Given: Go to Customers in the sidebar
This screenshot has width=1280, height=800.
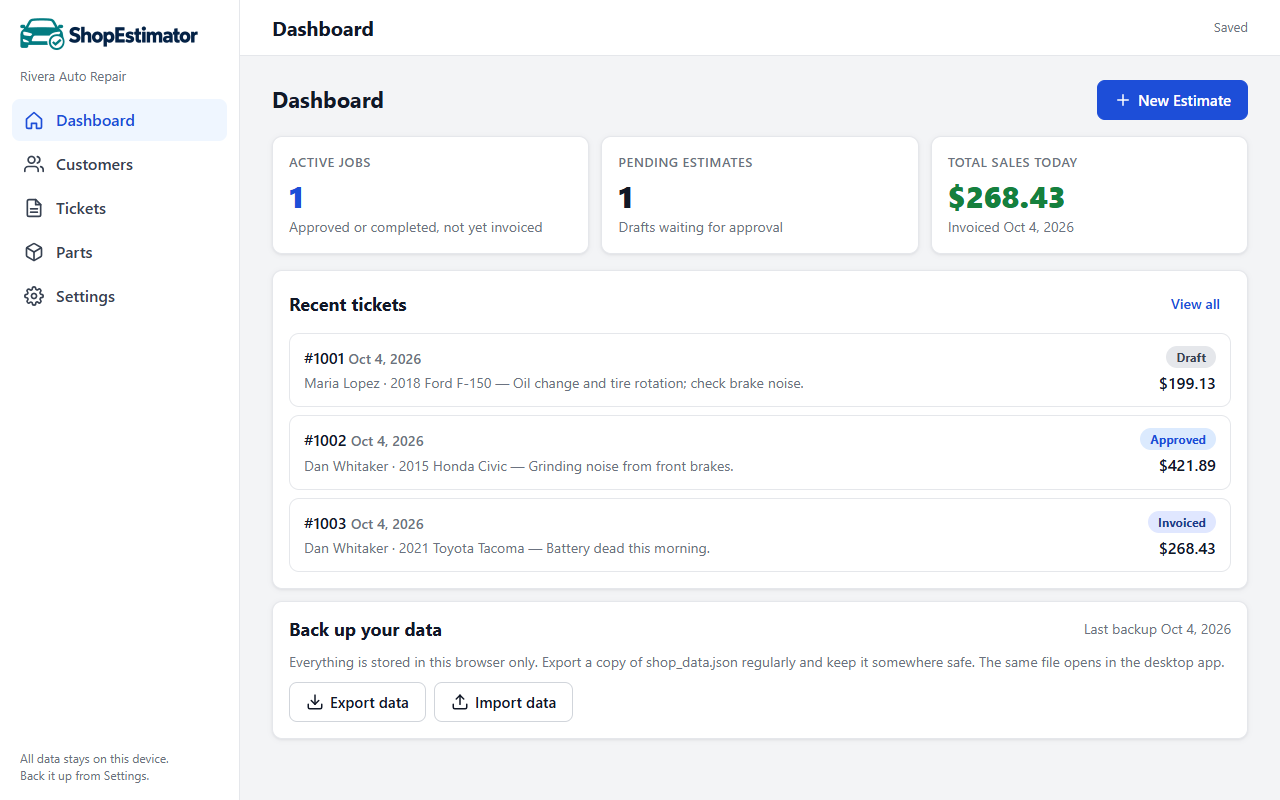Looking at the screenshot, I should (x=119, y=165).
